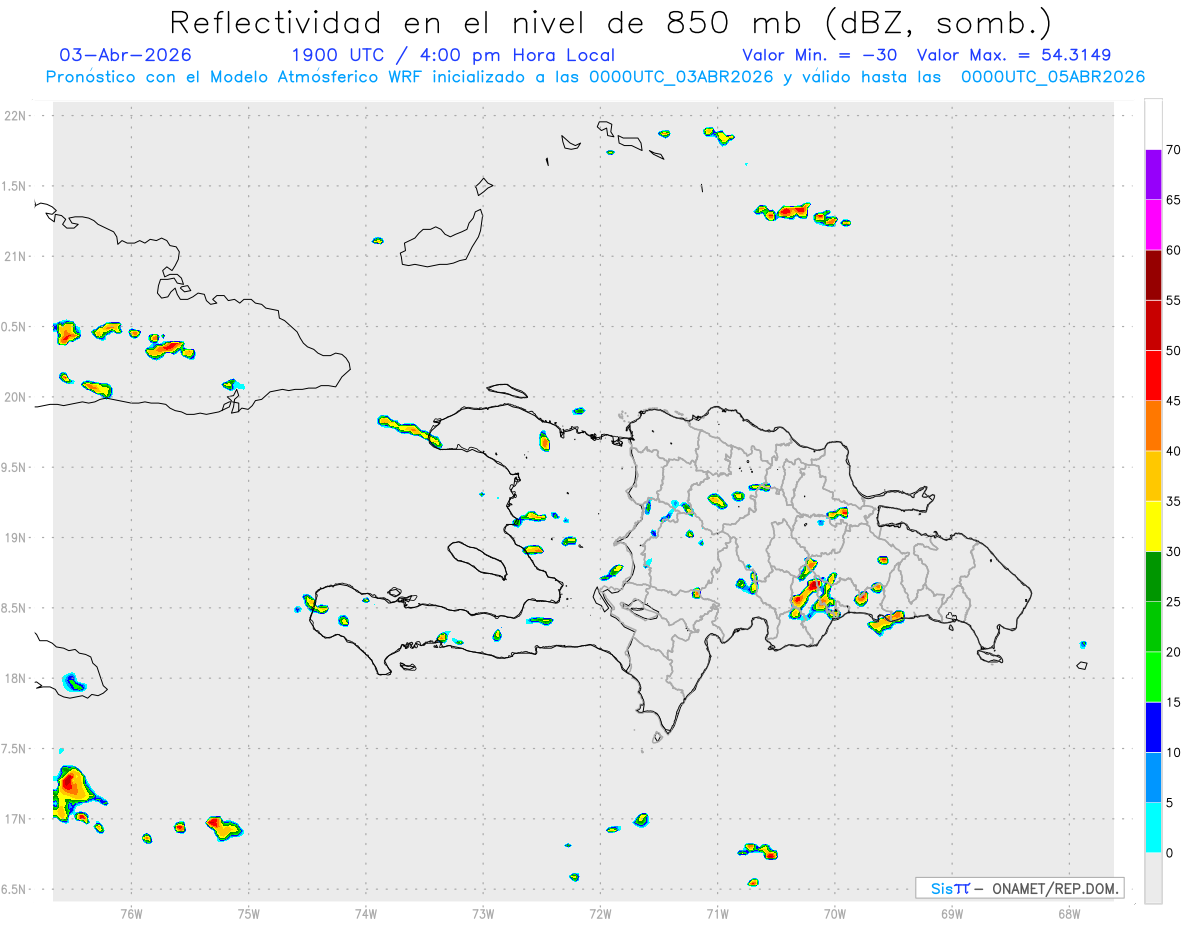Image resolution: width=1200 pixels, height=927 pixels.
Task: Click the dark blue 10-15 dBZ band
Action: (x=1153, y=727)
